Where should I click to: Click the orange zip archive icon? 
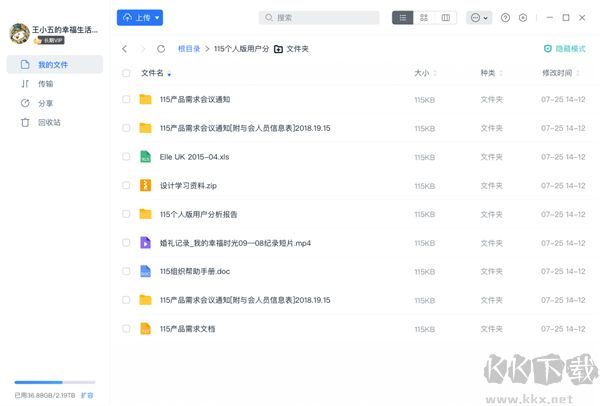[x=145, y=185]
